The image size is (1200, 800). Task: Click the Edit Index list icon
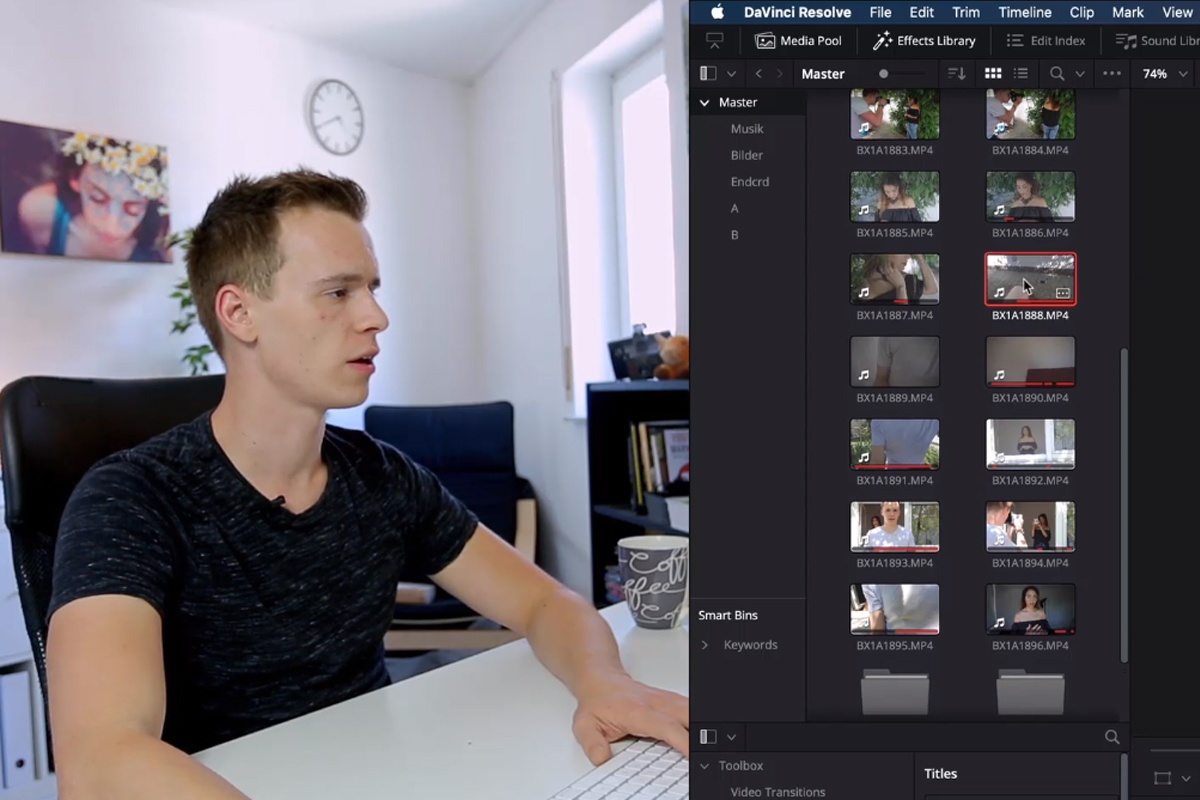(1015, 41)
